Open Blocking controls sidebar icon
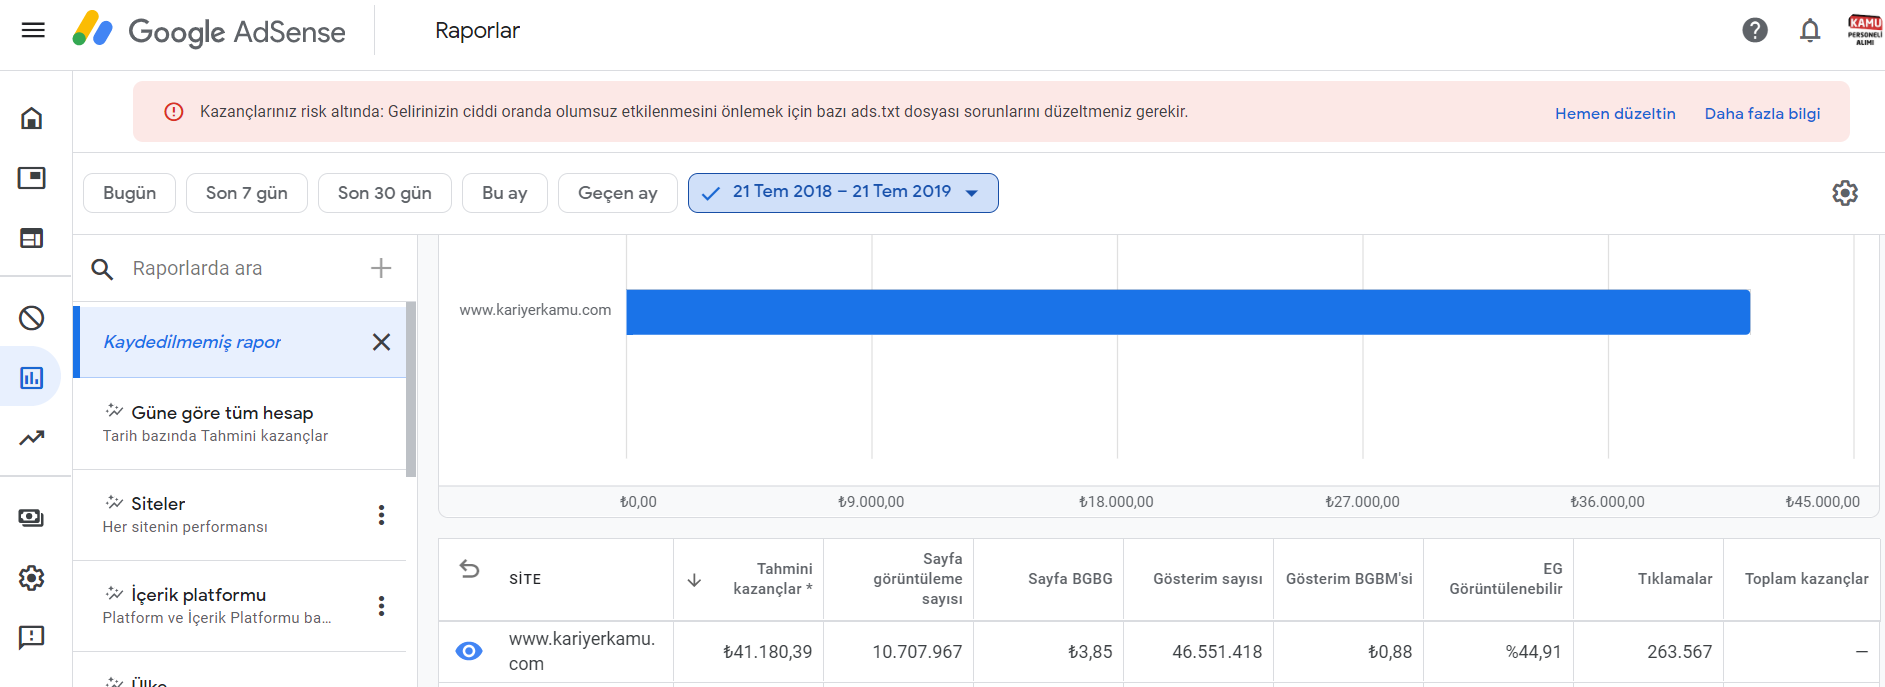Image resolution: width=1885 pixels, height=687 pixels. [32, 318]
